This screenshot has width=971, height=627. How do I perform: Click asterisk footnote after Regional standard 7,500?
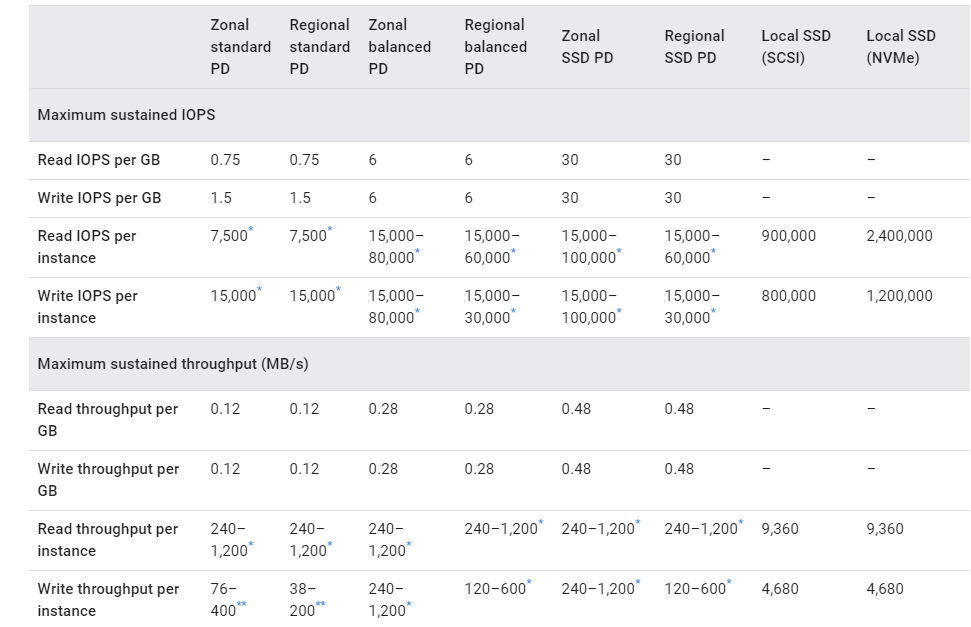coord(329,229)
